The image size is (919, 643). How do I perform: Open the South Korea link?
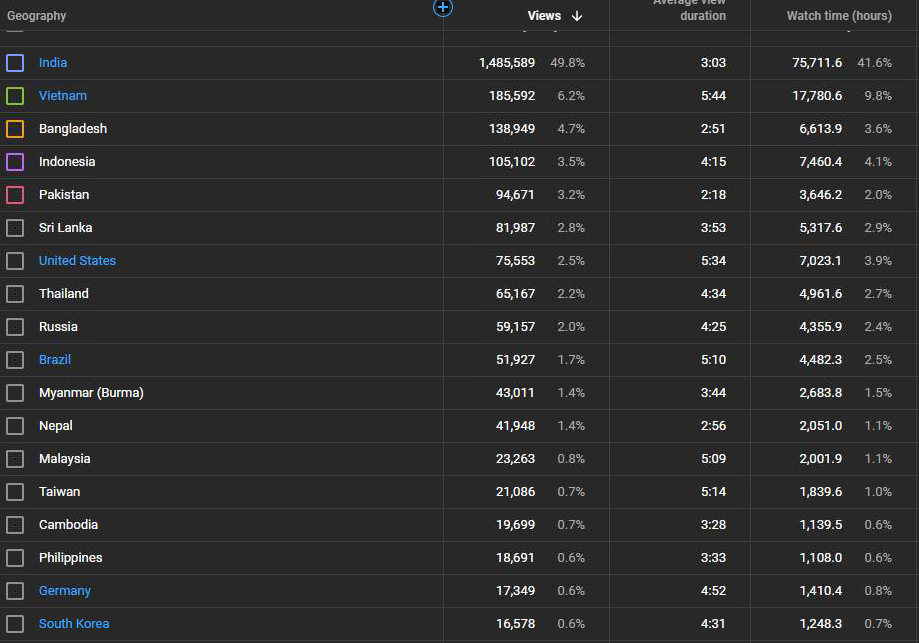click(74, 624)
